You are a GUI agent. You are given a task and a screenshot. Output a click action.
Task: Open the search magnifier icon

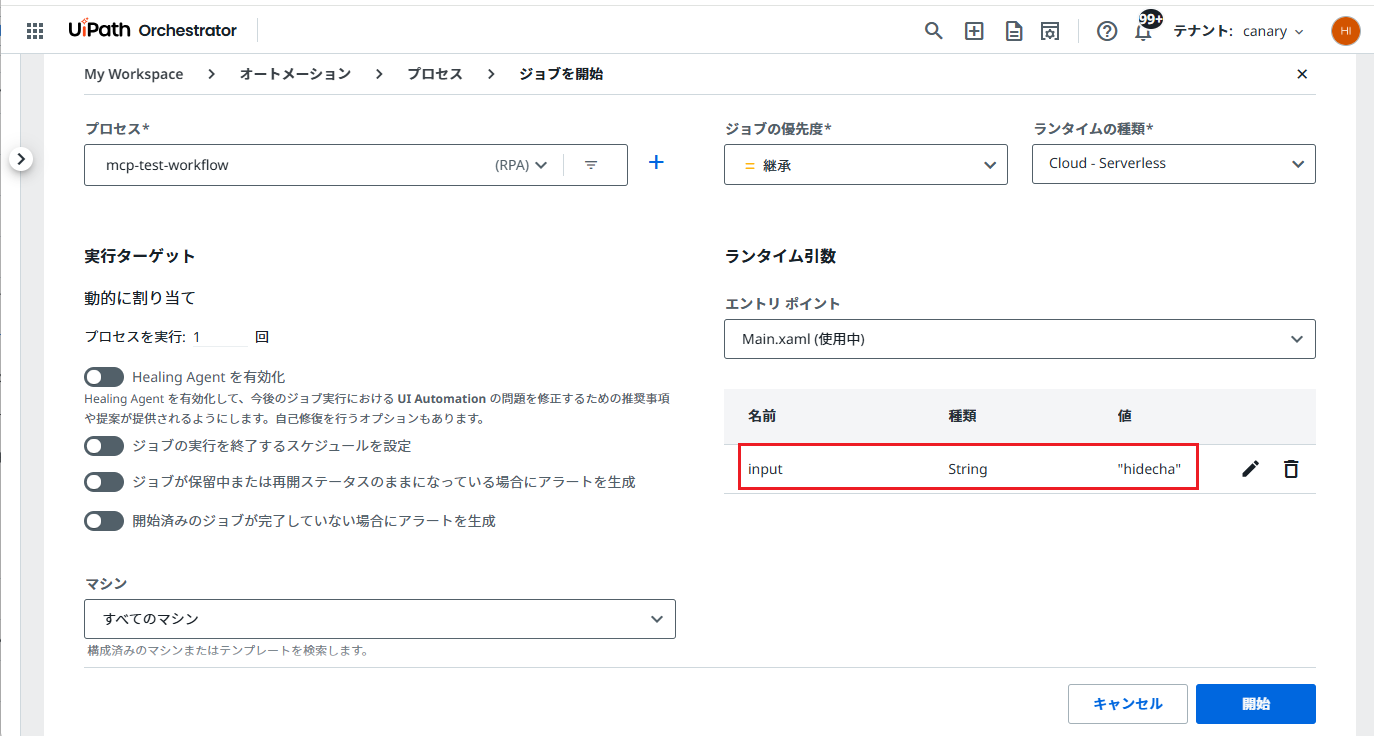click(x=934, y=31)
